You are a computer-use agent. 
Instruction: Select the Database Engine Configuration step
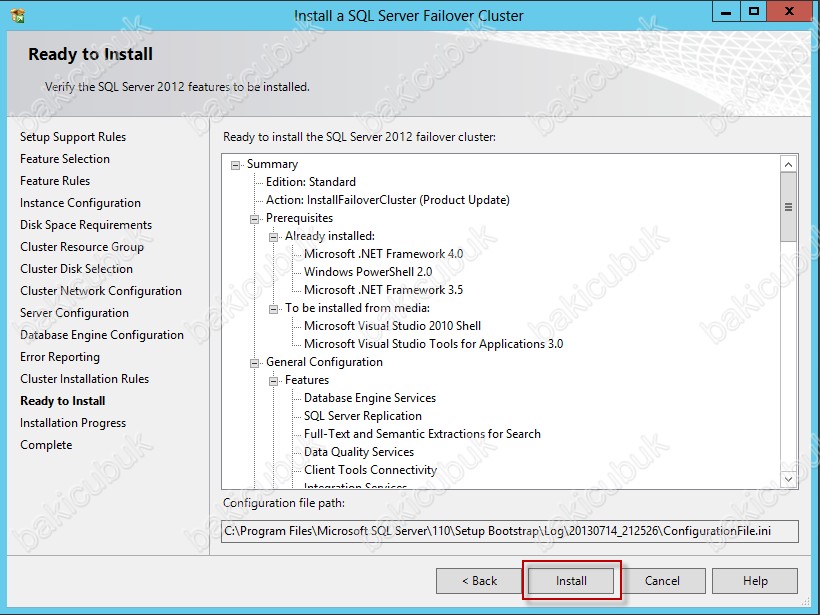tap(102, 335)
